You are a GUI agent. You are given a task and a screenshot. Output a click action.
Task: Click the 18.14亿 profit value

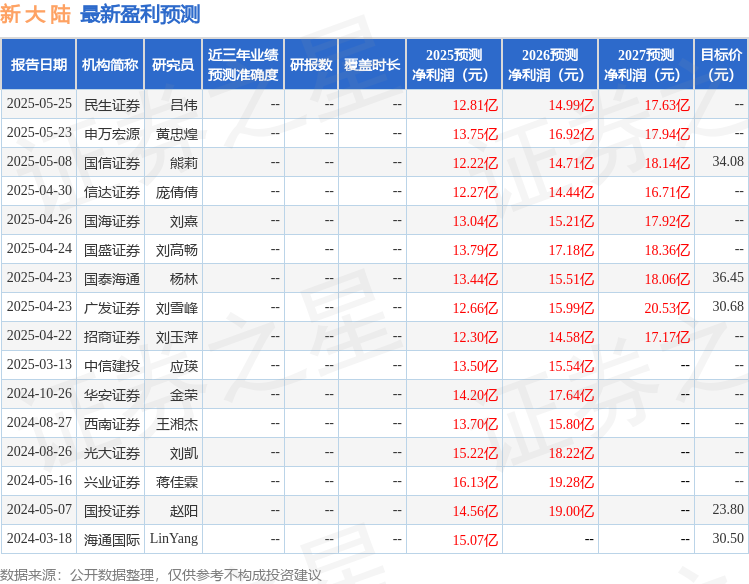click(x=667, y=163)
